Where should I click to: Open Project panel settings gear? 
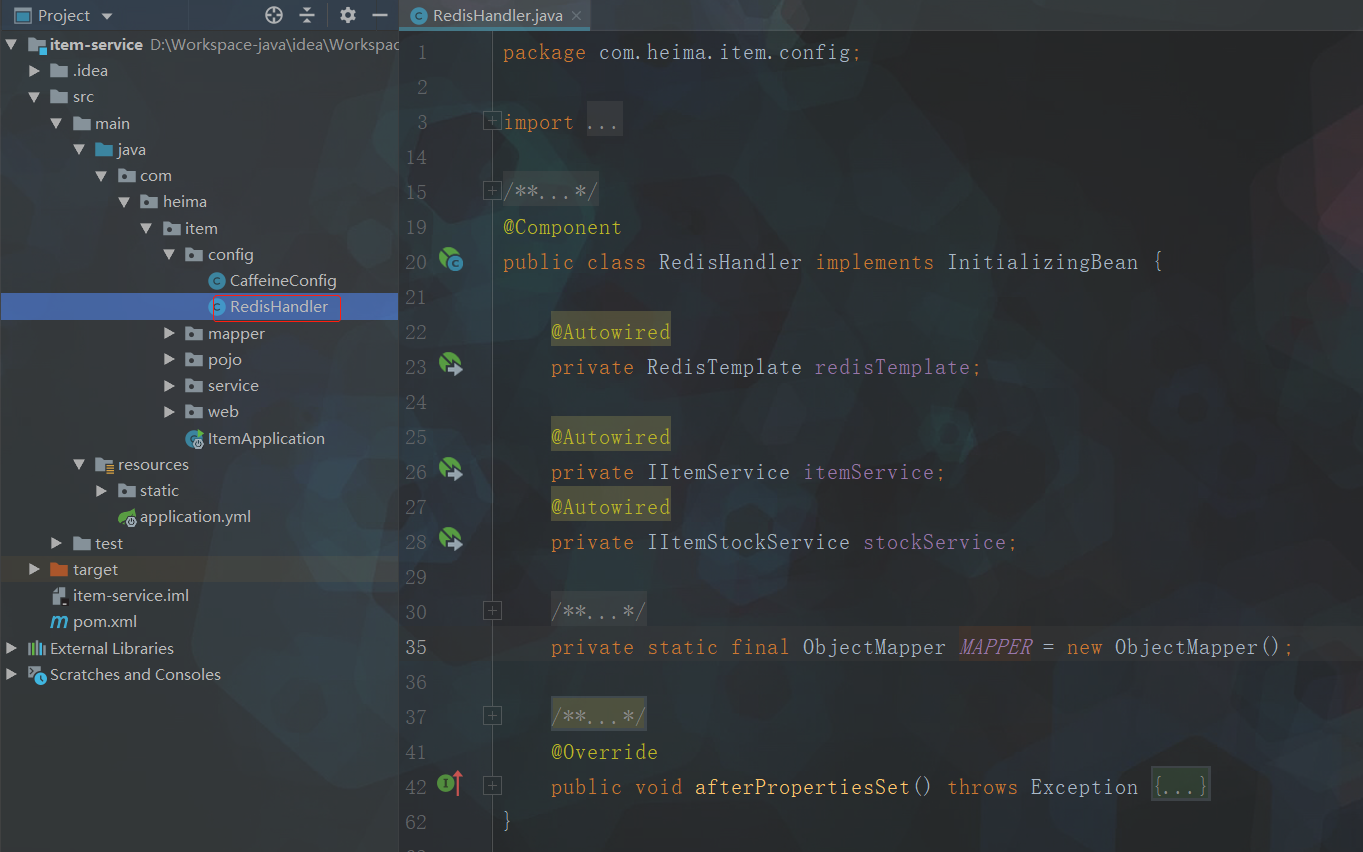tap(347, 15)
